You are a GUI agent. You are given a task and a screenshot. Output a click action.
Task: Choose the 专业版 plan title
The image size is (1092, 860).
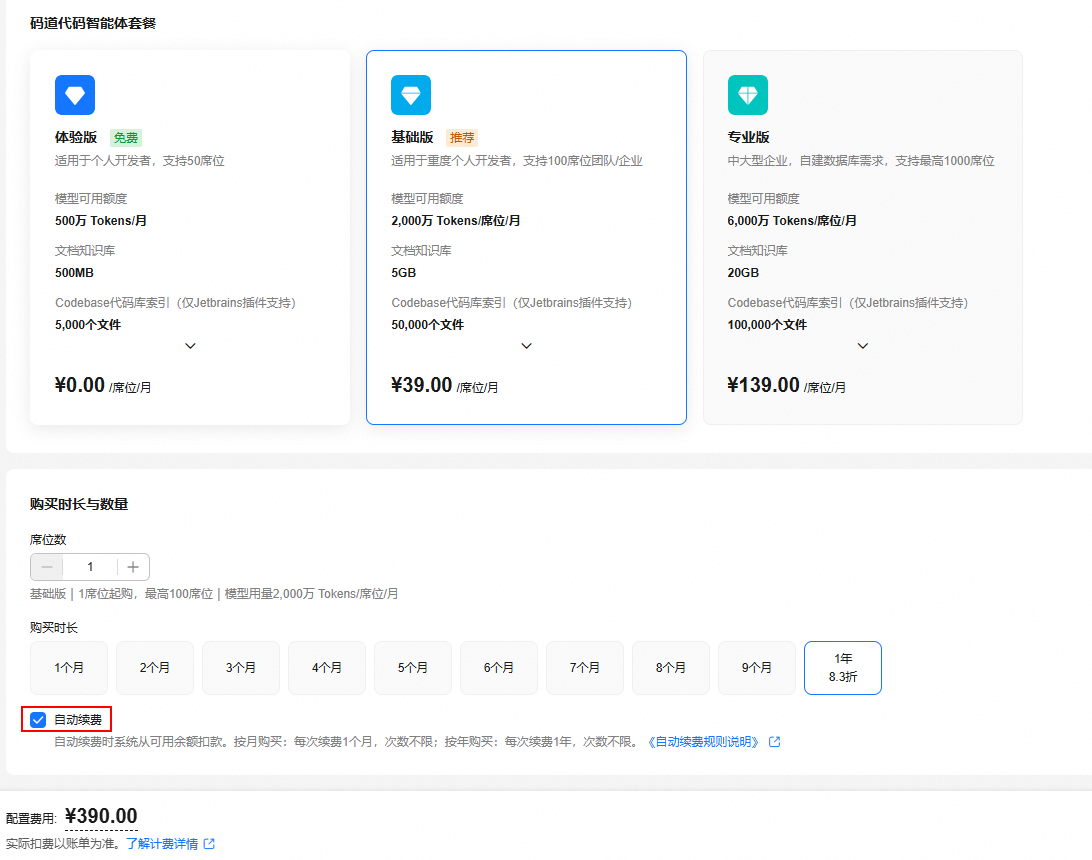[x=749, y=137]
